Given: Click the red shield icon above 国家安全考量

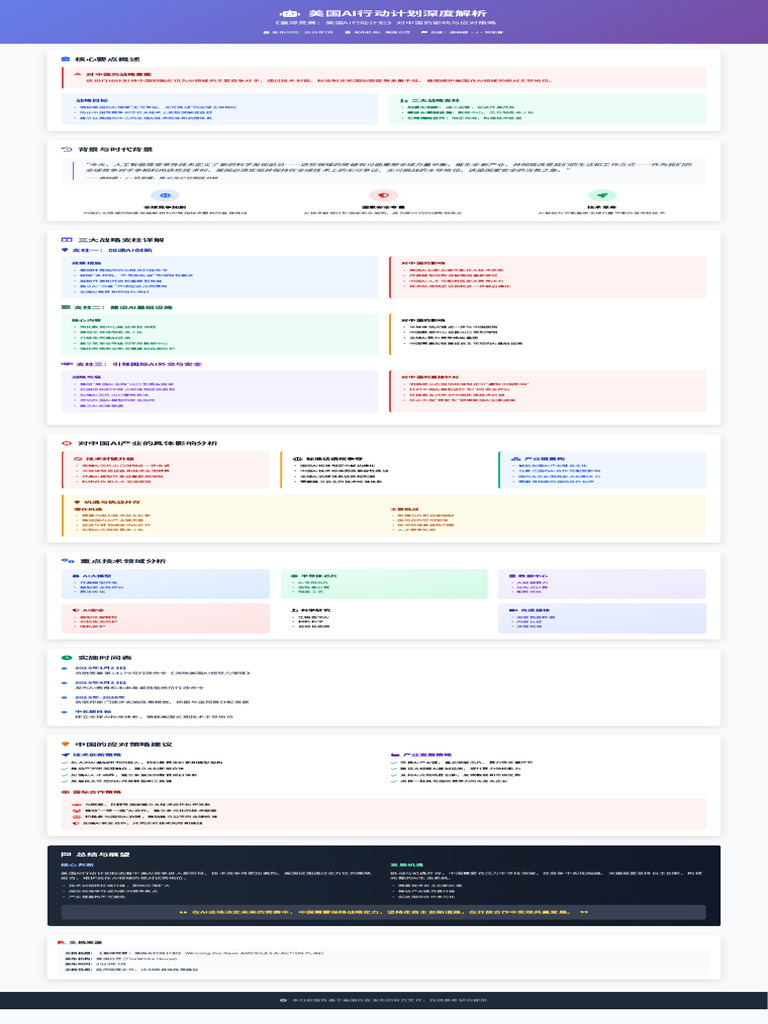Looking at the screenshot, I should 384,195.
